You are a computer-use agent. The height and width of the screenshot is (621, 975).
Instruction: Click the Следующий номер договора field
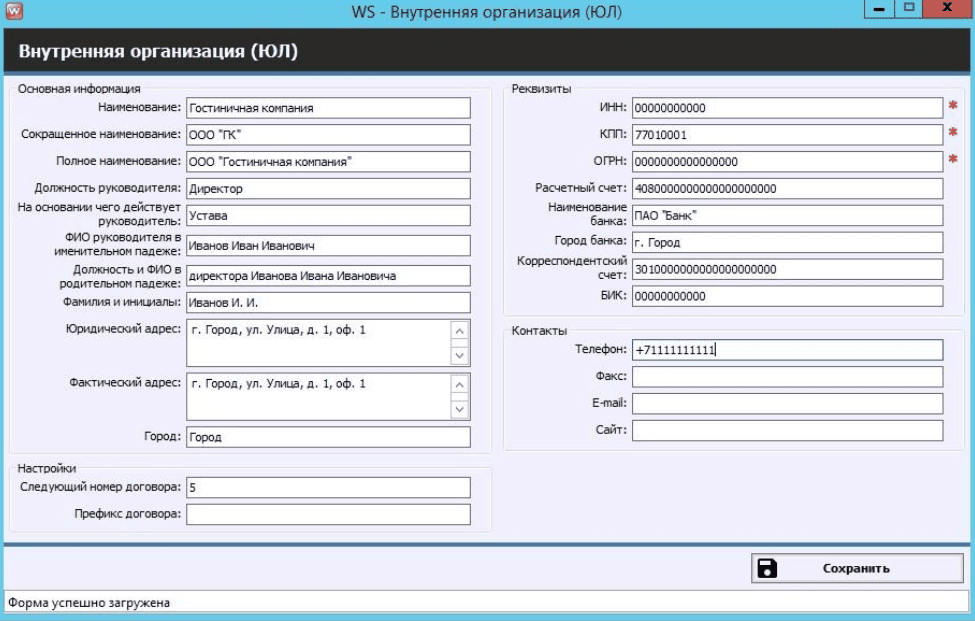328,487
